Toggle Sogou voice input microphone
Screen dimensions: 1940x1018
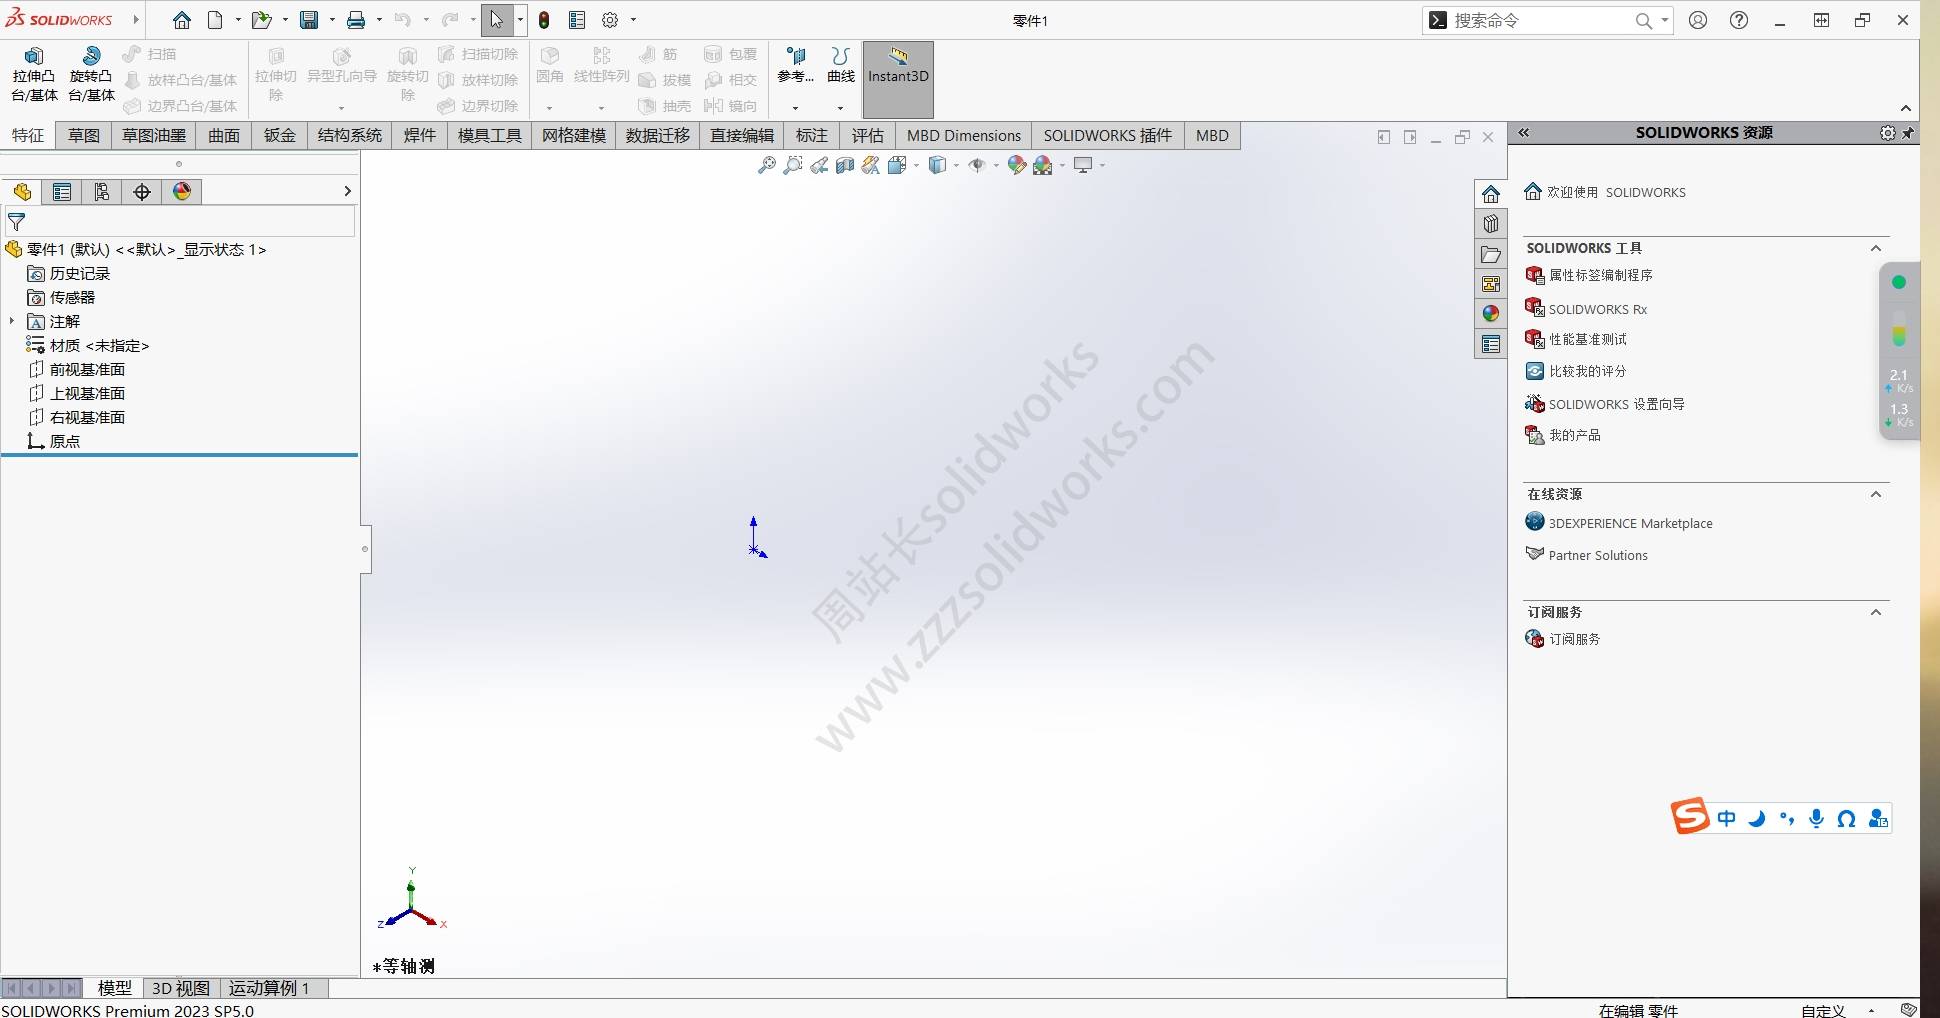(x=1817, y=819)
